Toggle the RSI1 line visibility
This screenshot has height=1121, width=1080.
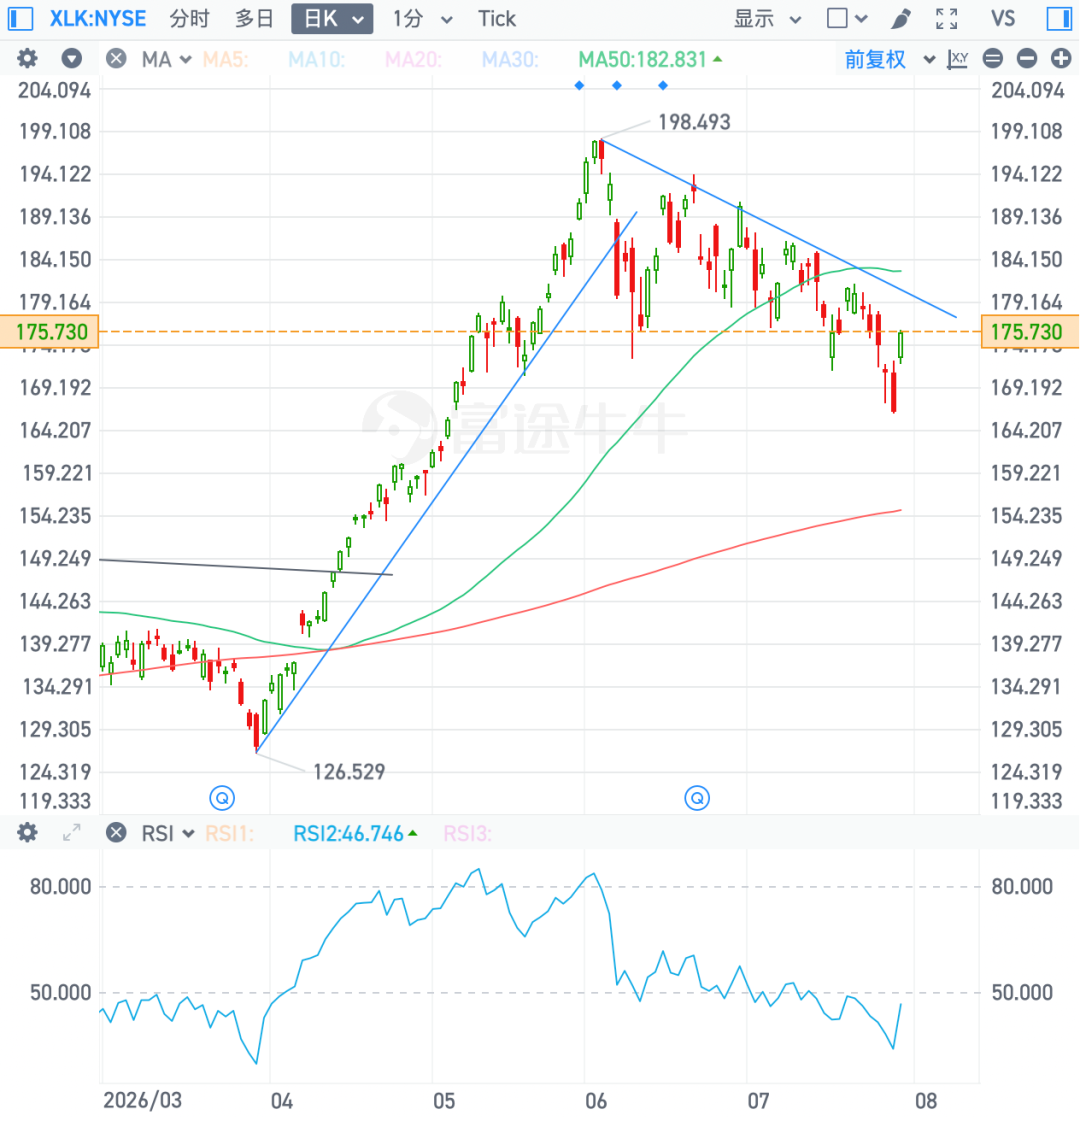[x=229, y=834]
